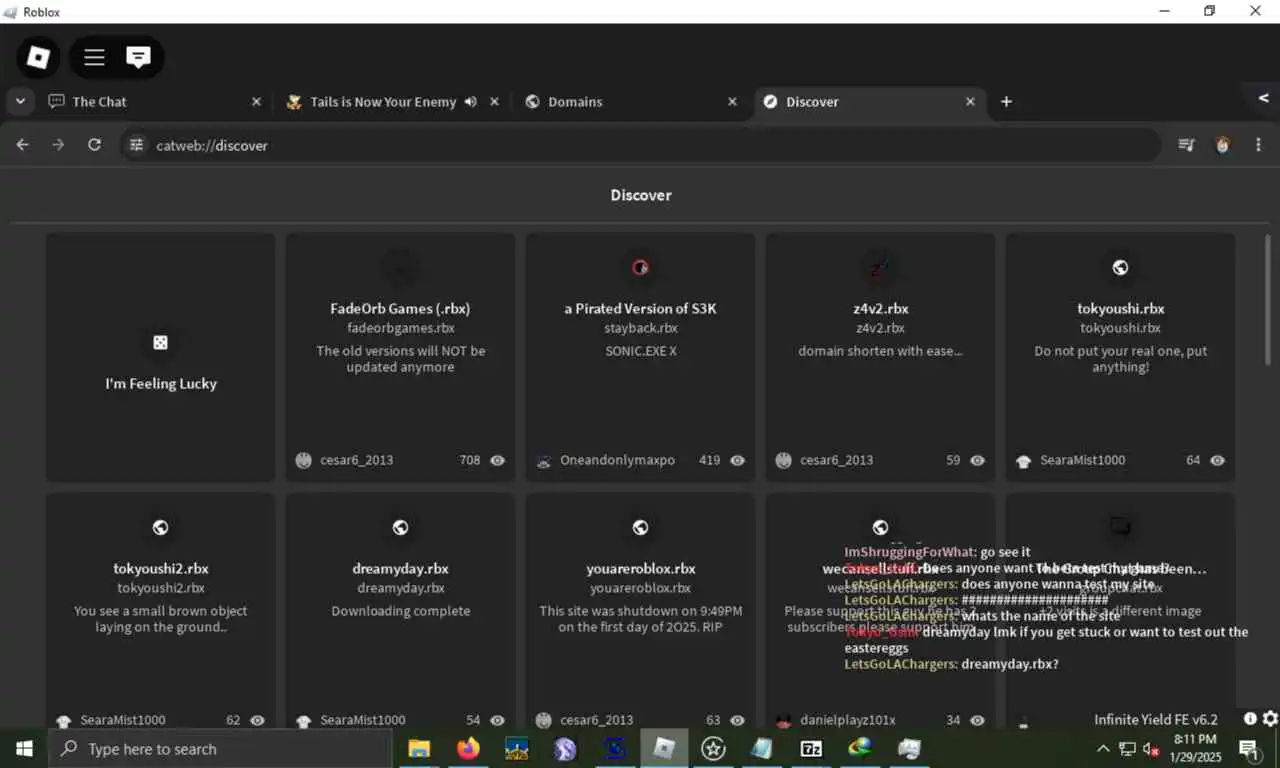The height and width of the screenshot is (768, 1280).
Task: Open the tokyoushi.rbx site card
Action: [1120, 358]
